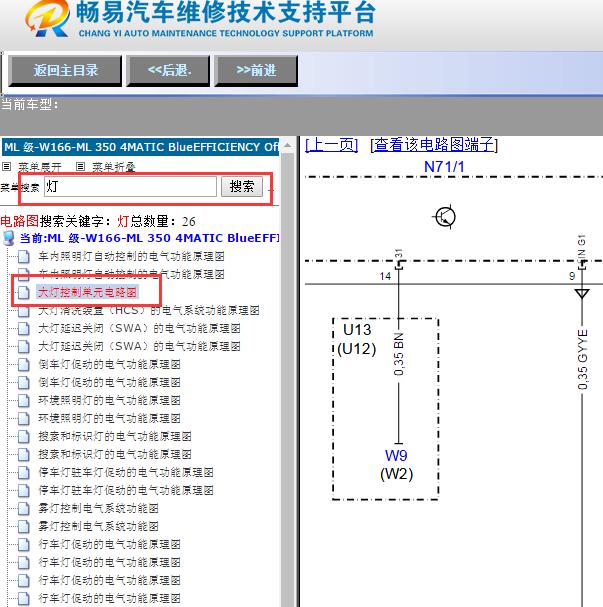Screen dimensions: 603x607
Task: Expand all menus via the 菜单展开 icon
Action: (7, 166)
